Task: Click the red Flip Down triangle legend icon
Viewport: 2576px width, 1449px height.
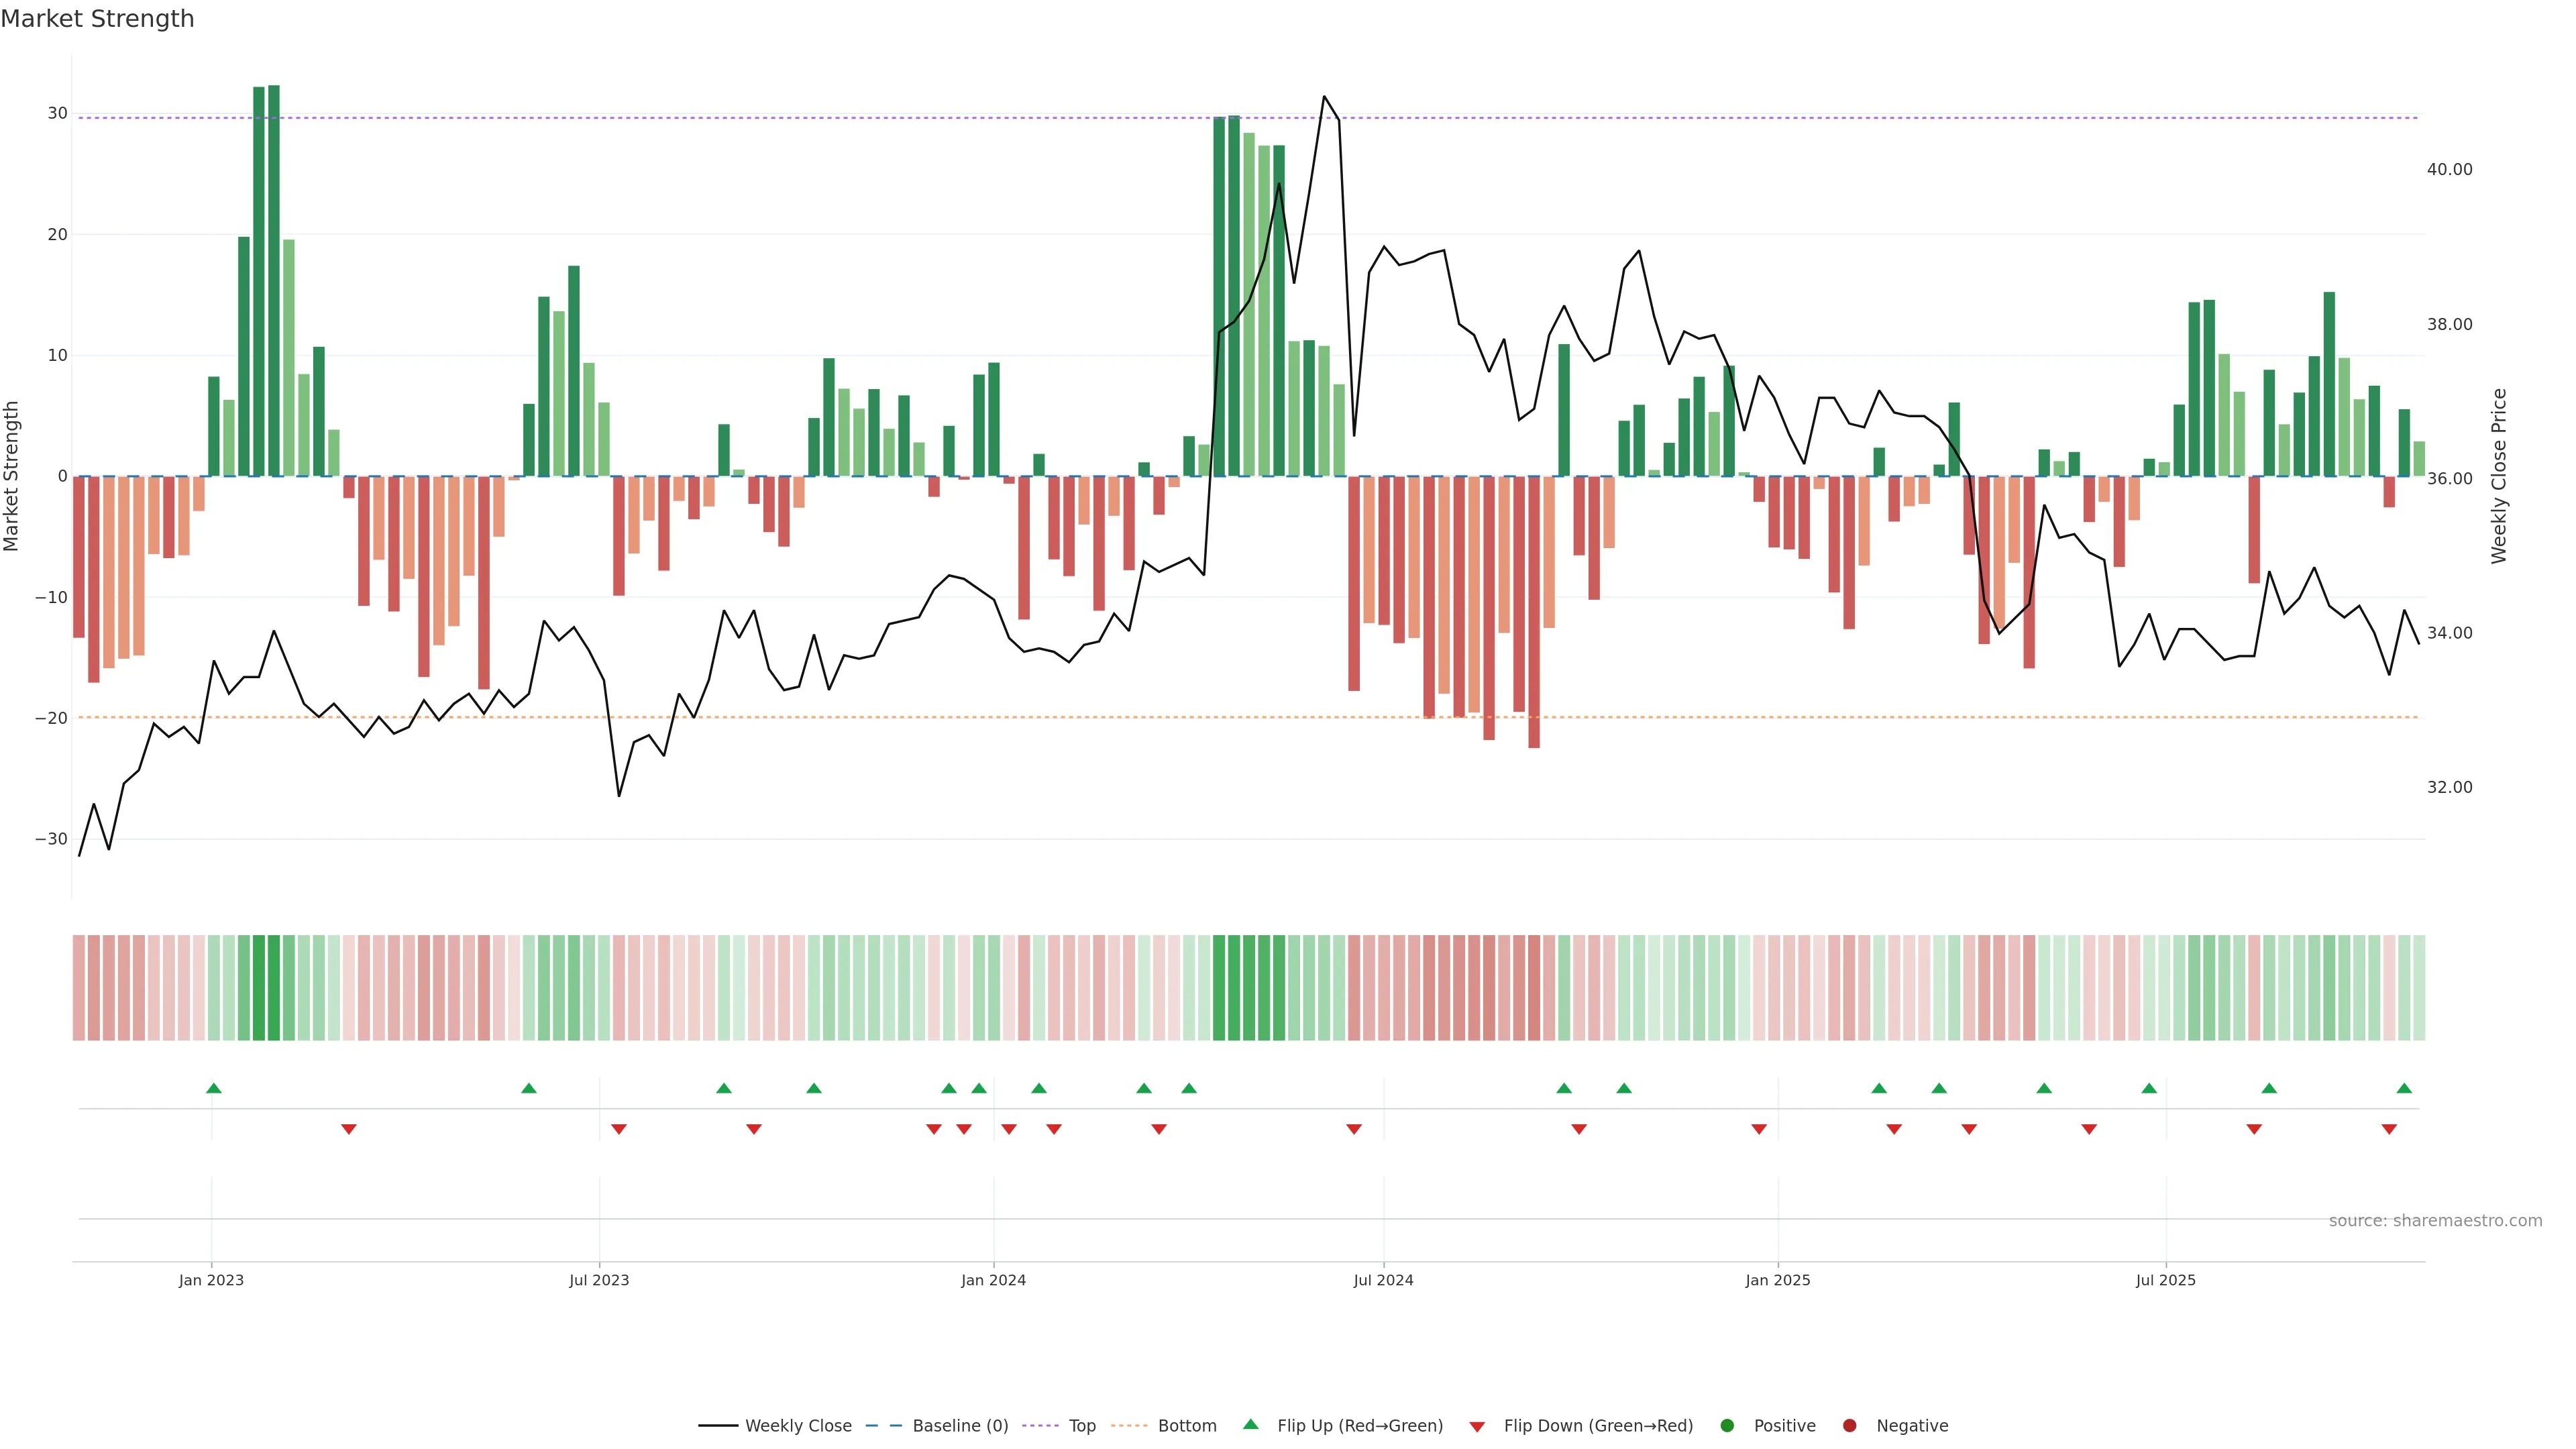Action: (1477, 1427)
